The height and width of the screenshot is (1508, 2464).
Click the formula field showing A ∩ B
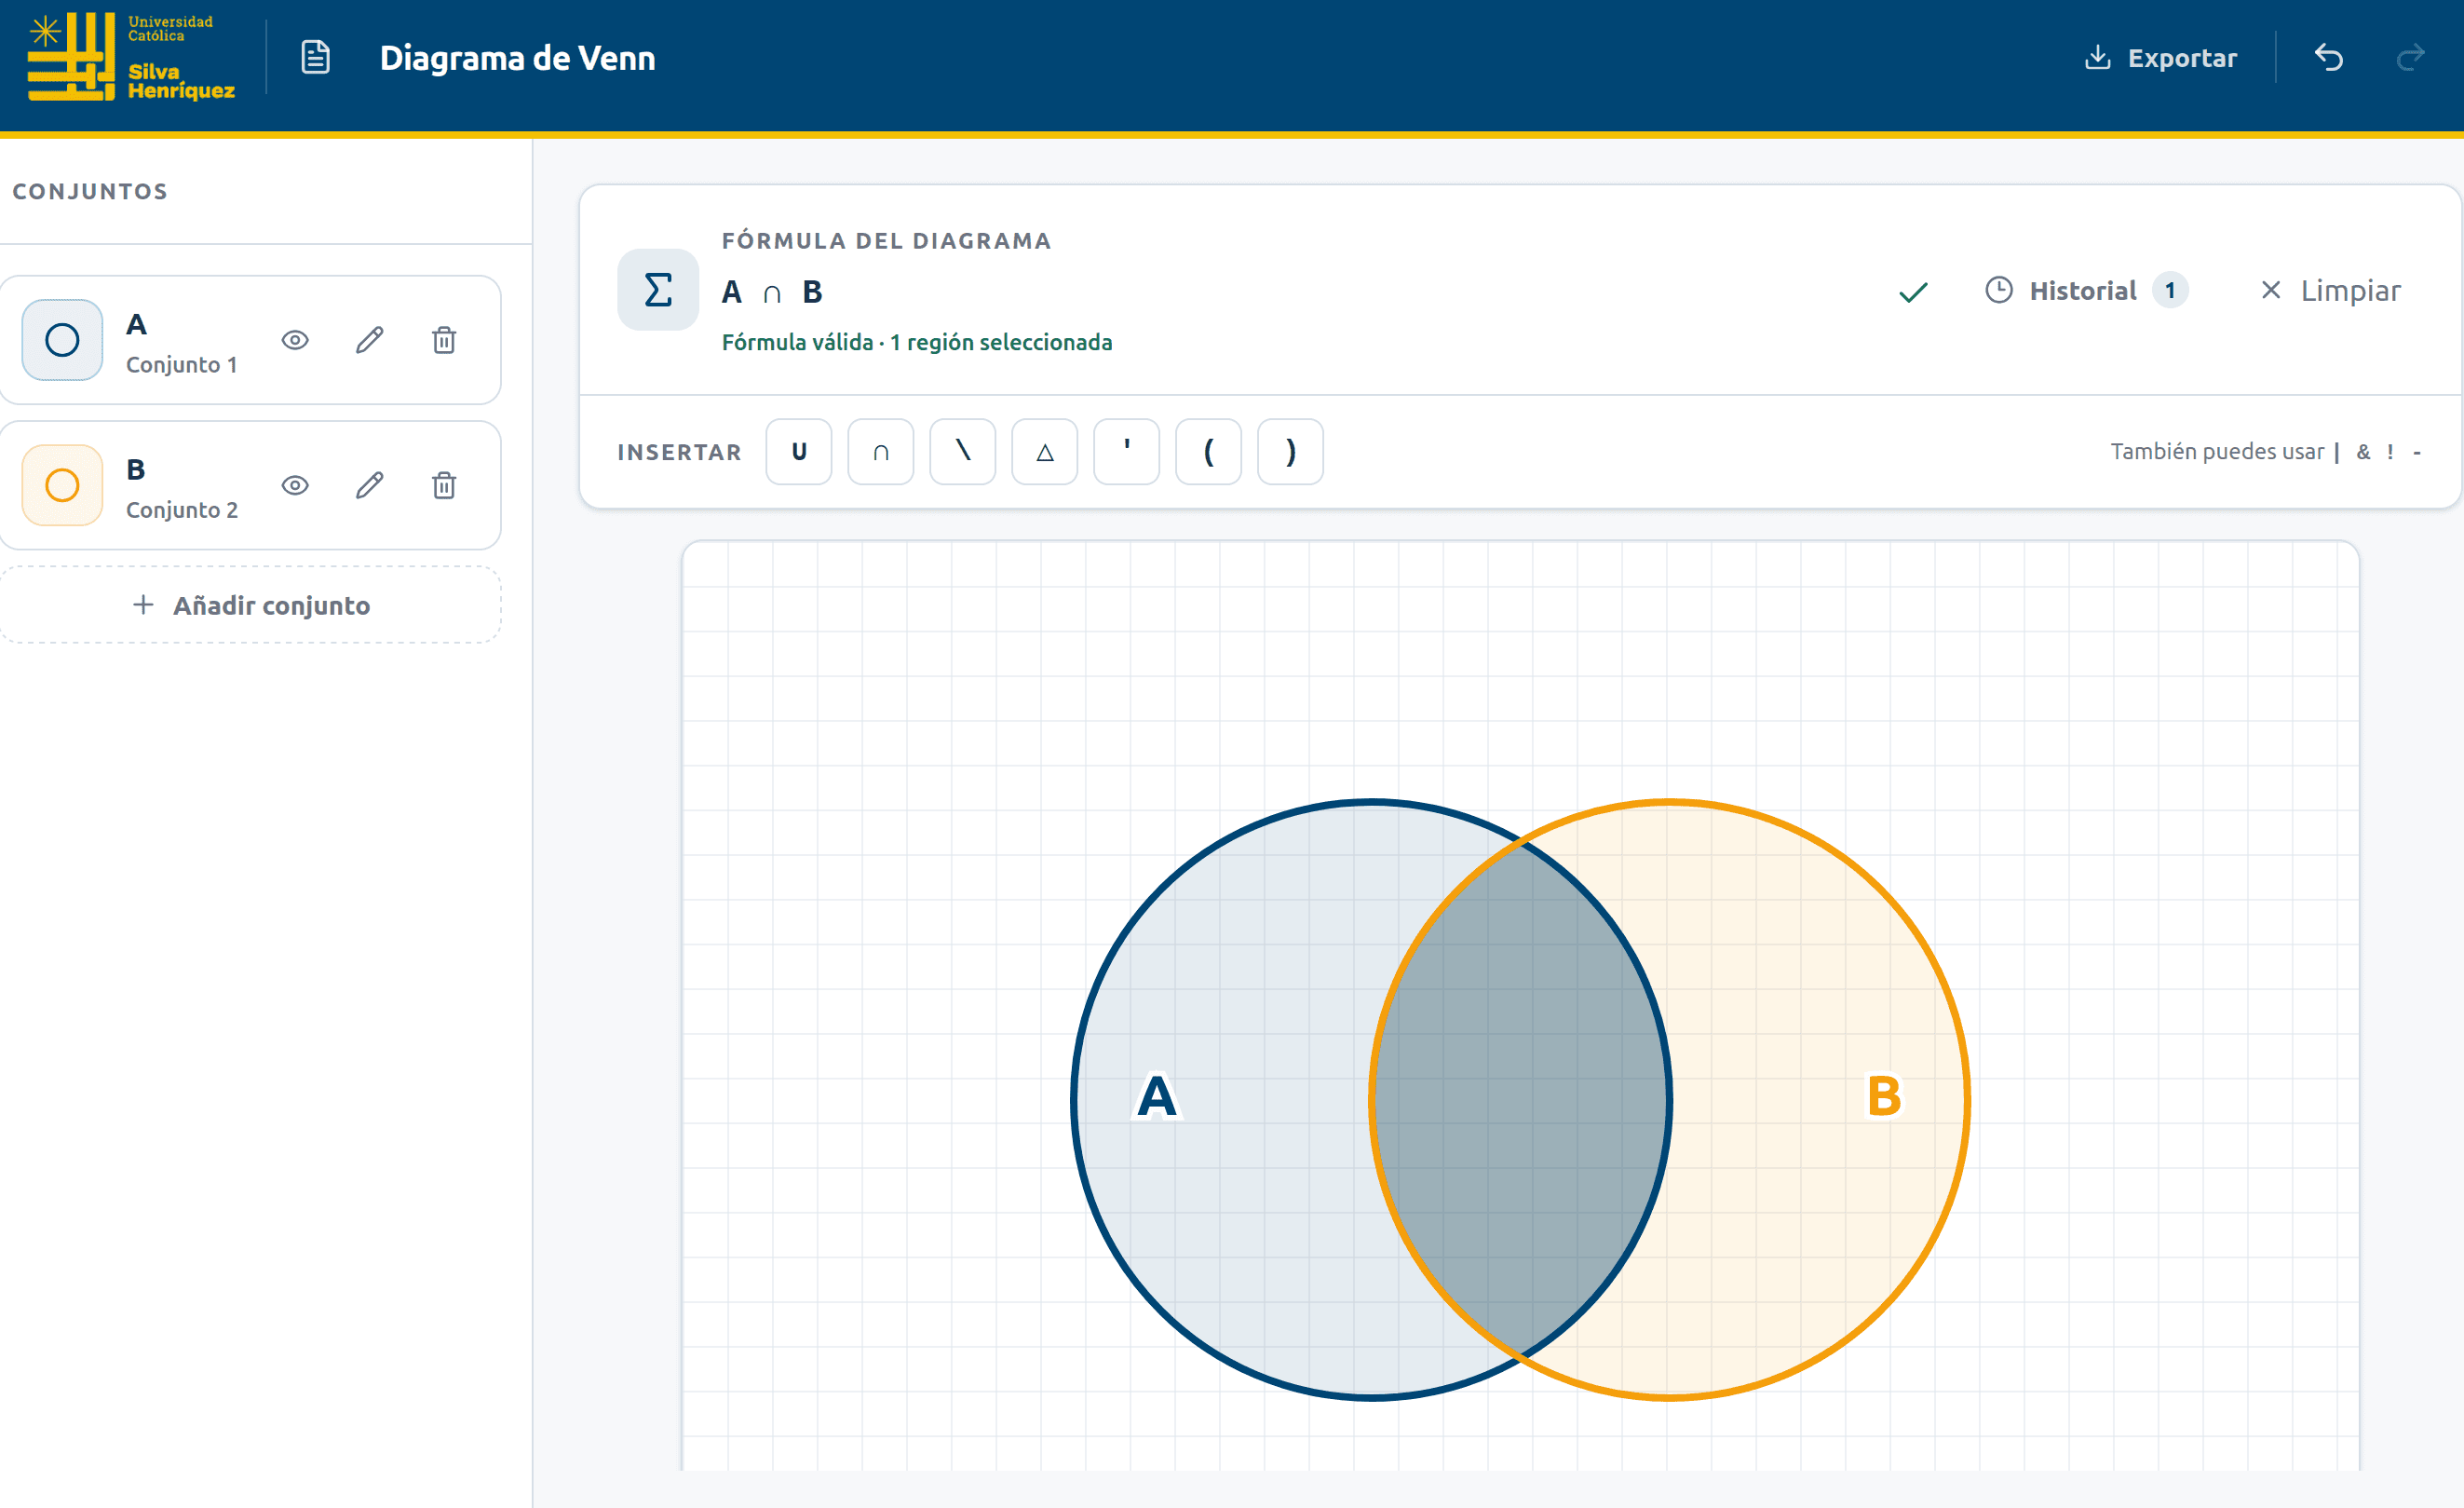(x=772, y=292)
